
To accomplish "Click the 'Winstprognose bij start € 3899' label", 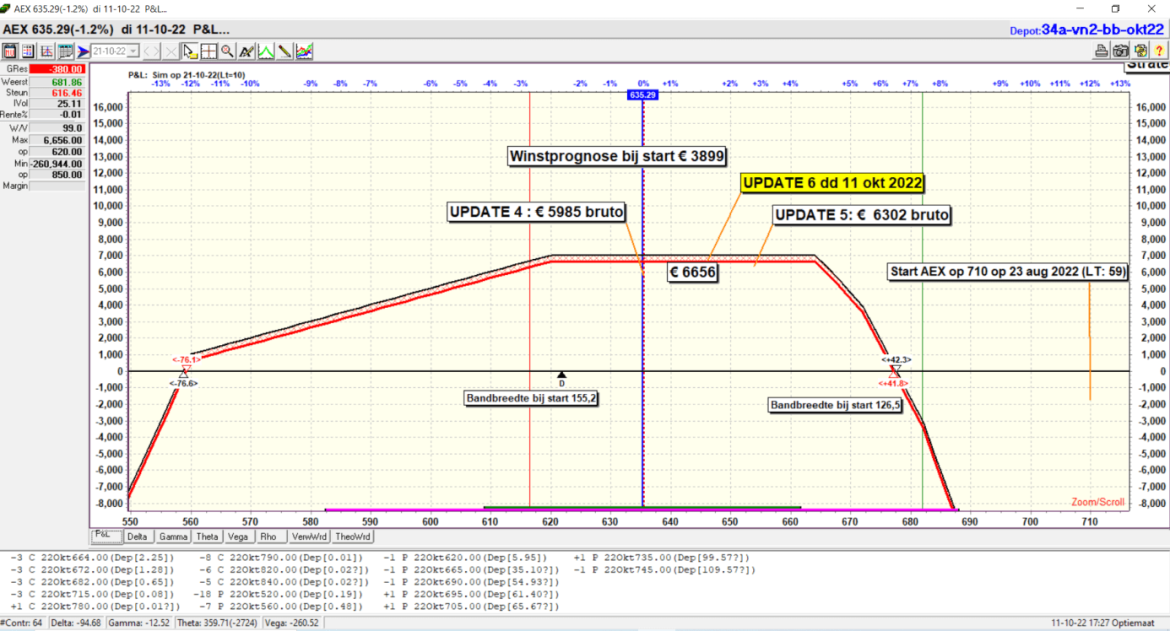I will [x=616, y=157].
